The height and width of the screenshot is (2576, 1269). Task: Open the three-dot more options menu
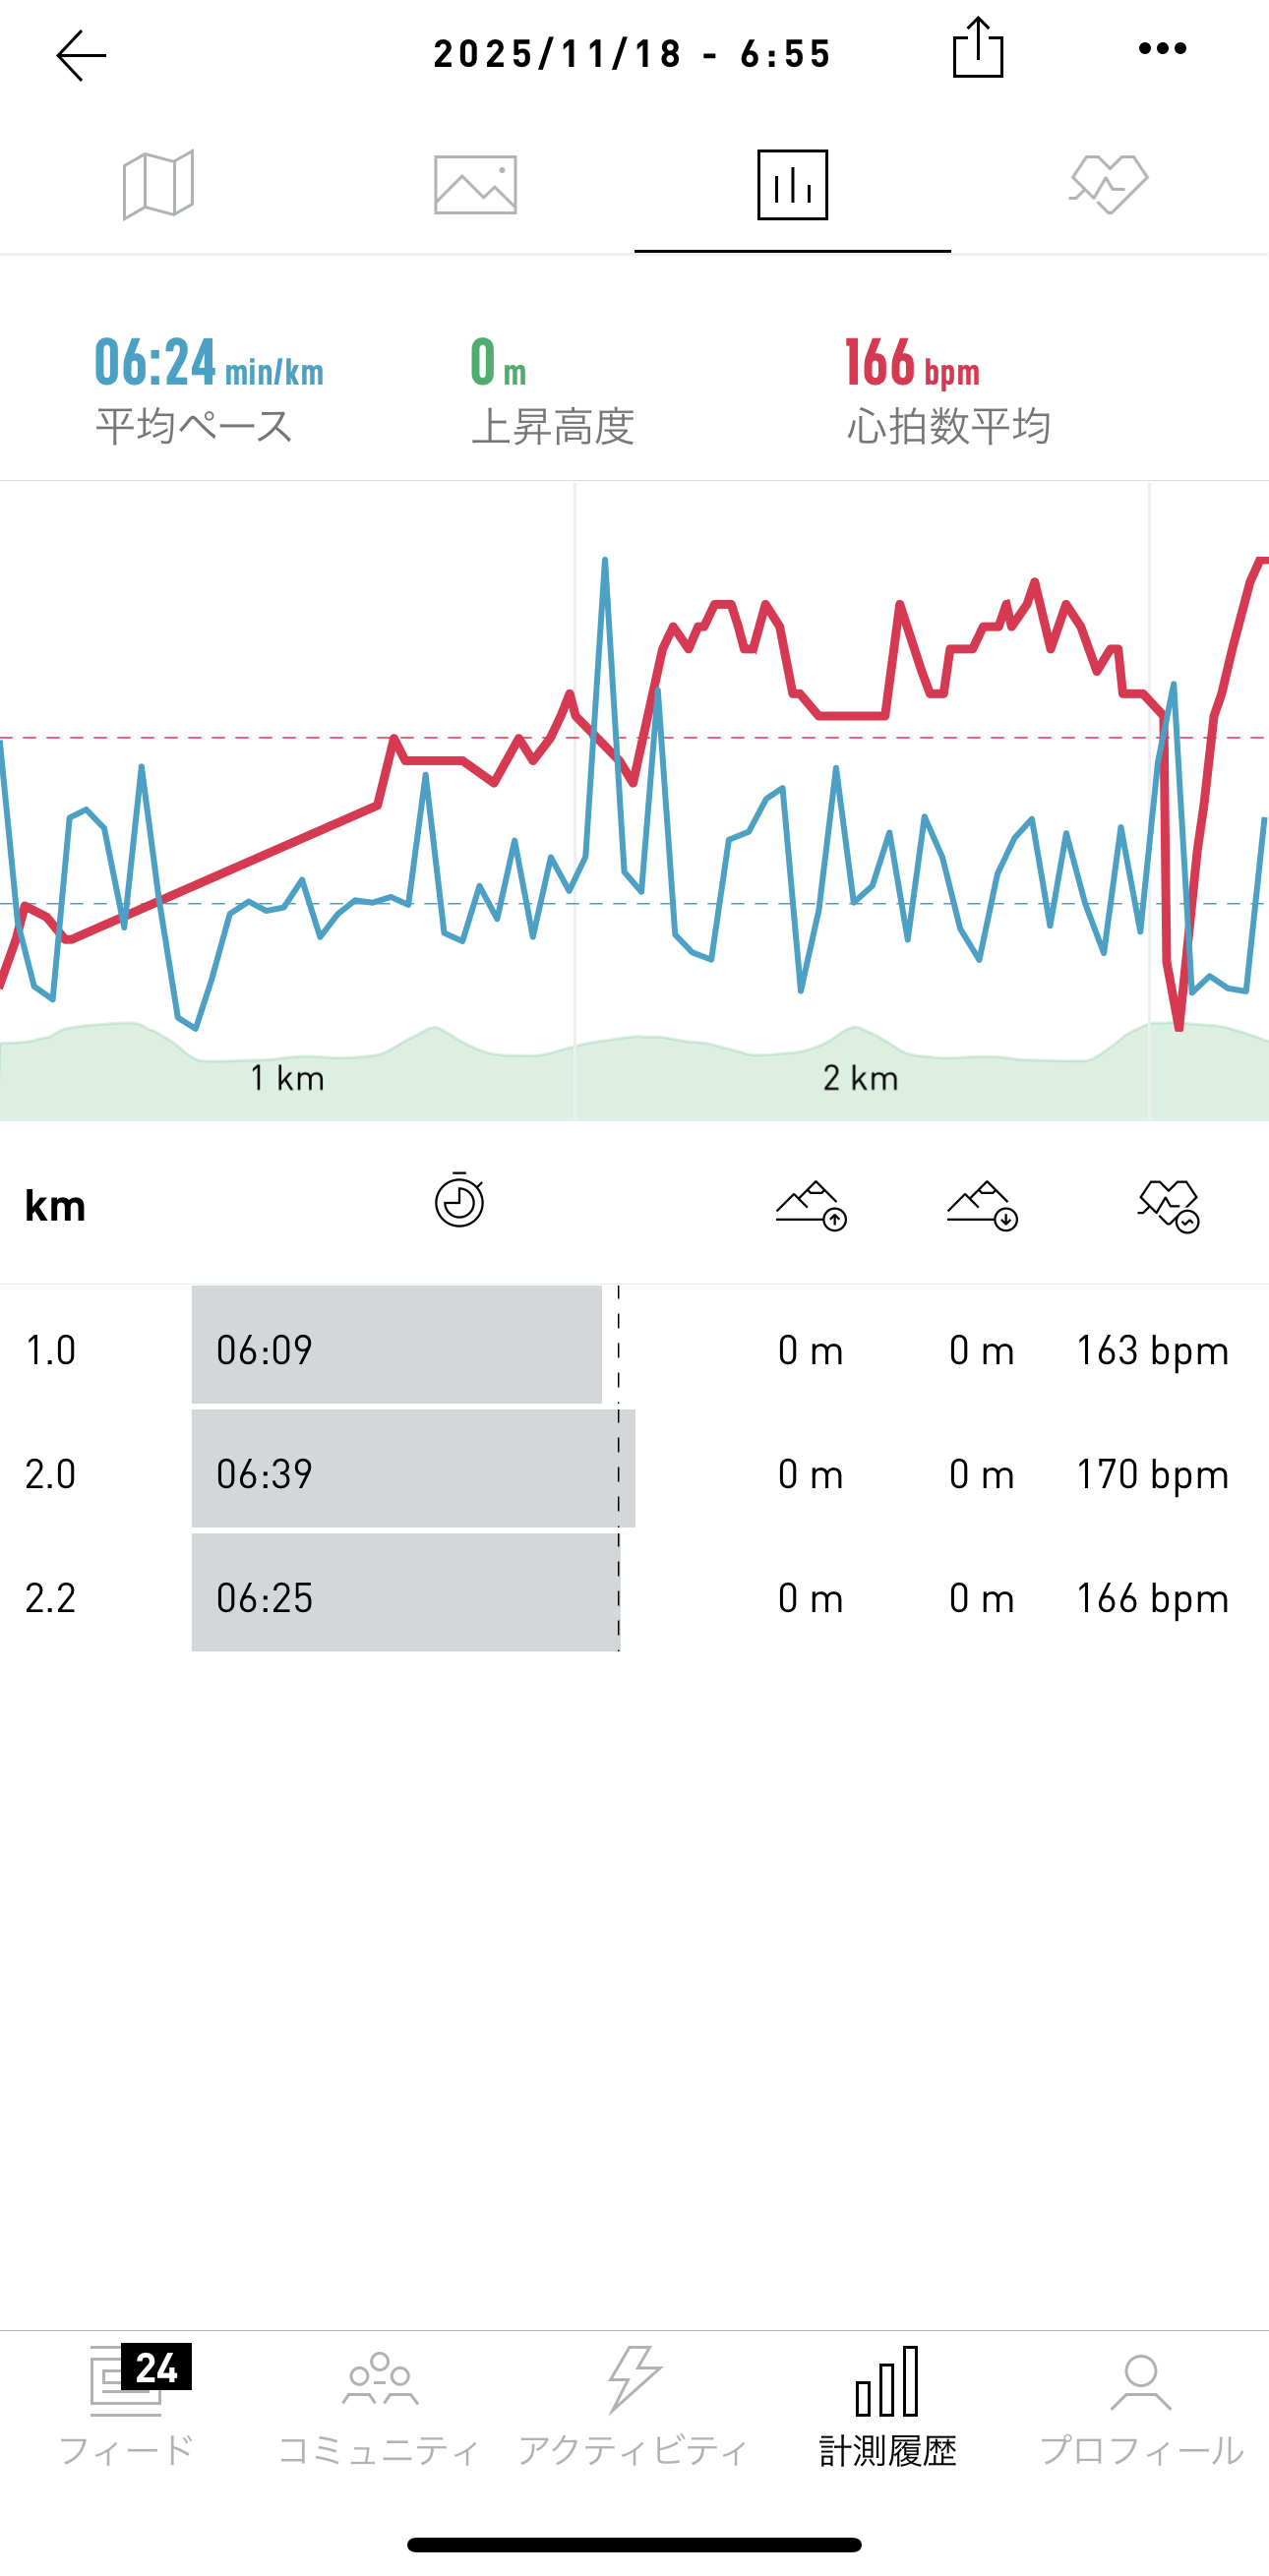1162,48
